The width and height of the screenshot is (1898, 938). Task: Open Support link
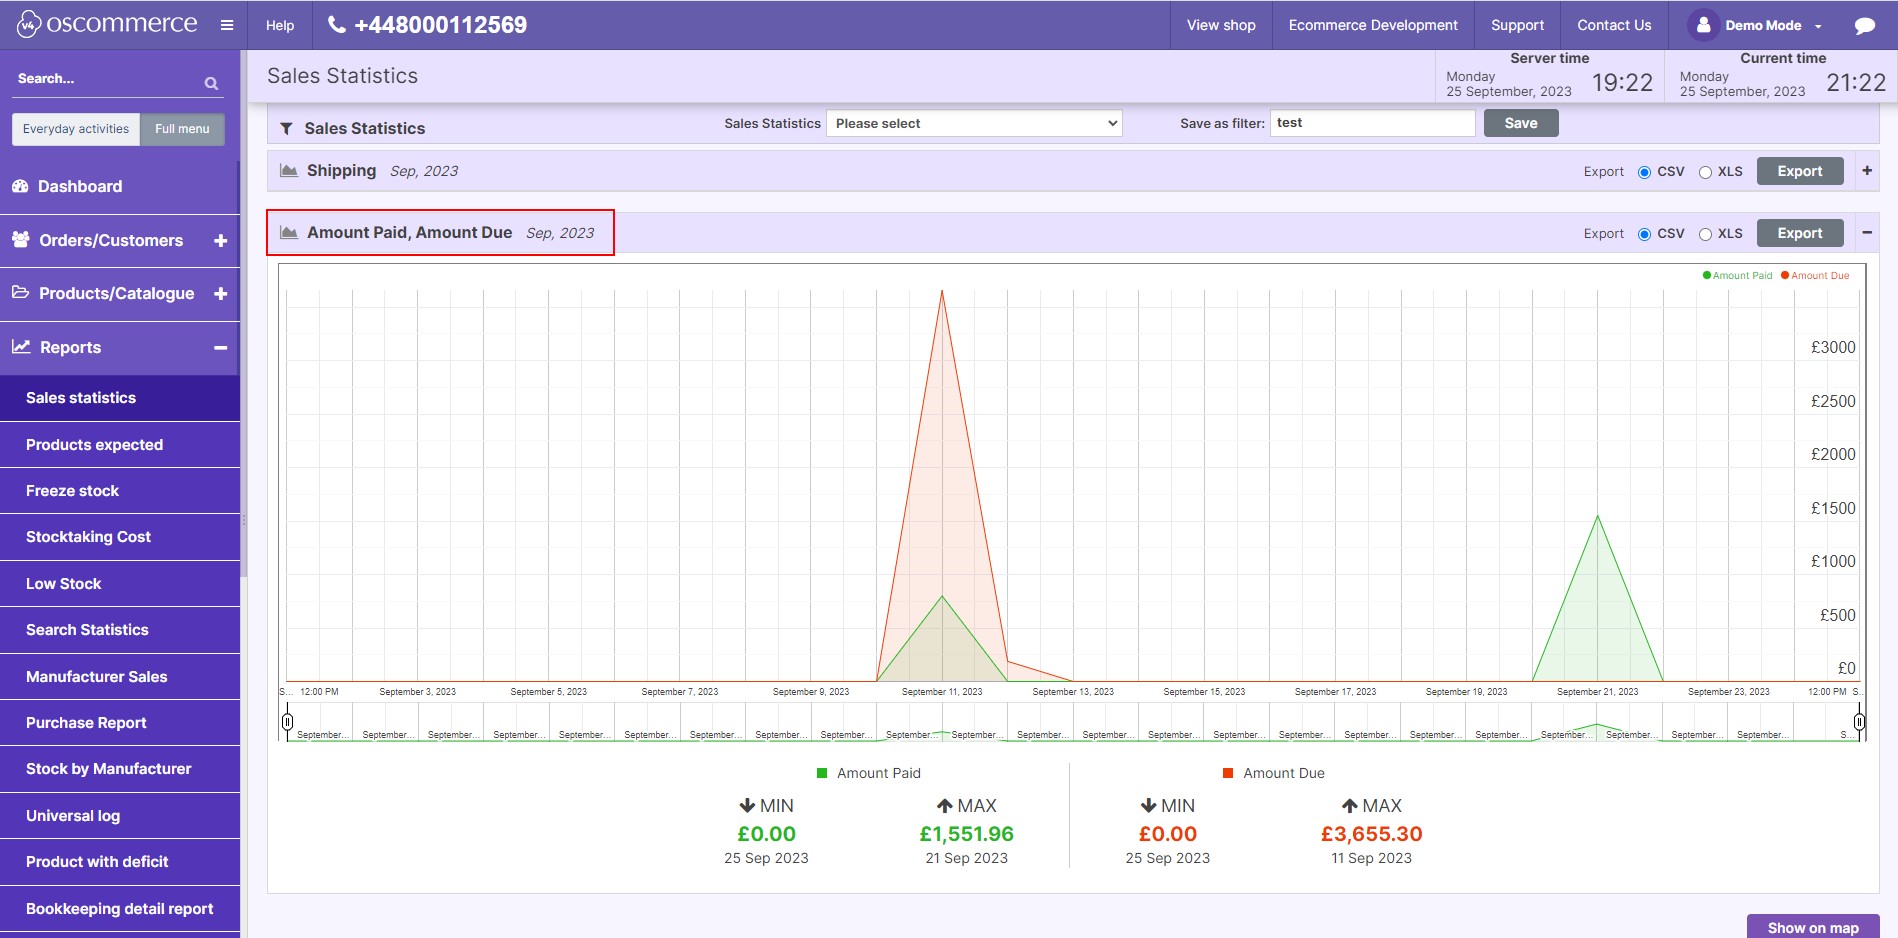point(1517,25)
